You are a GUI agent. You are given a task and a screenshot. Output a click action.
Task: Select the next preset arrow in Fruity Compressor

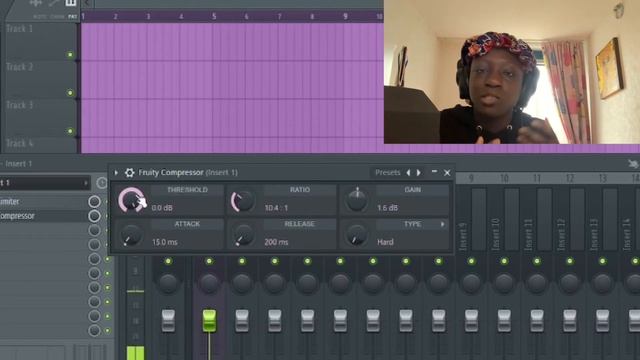click(x=419, y=173)
